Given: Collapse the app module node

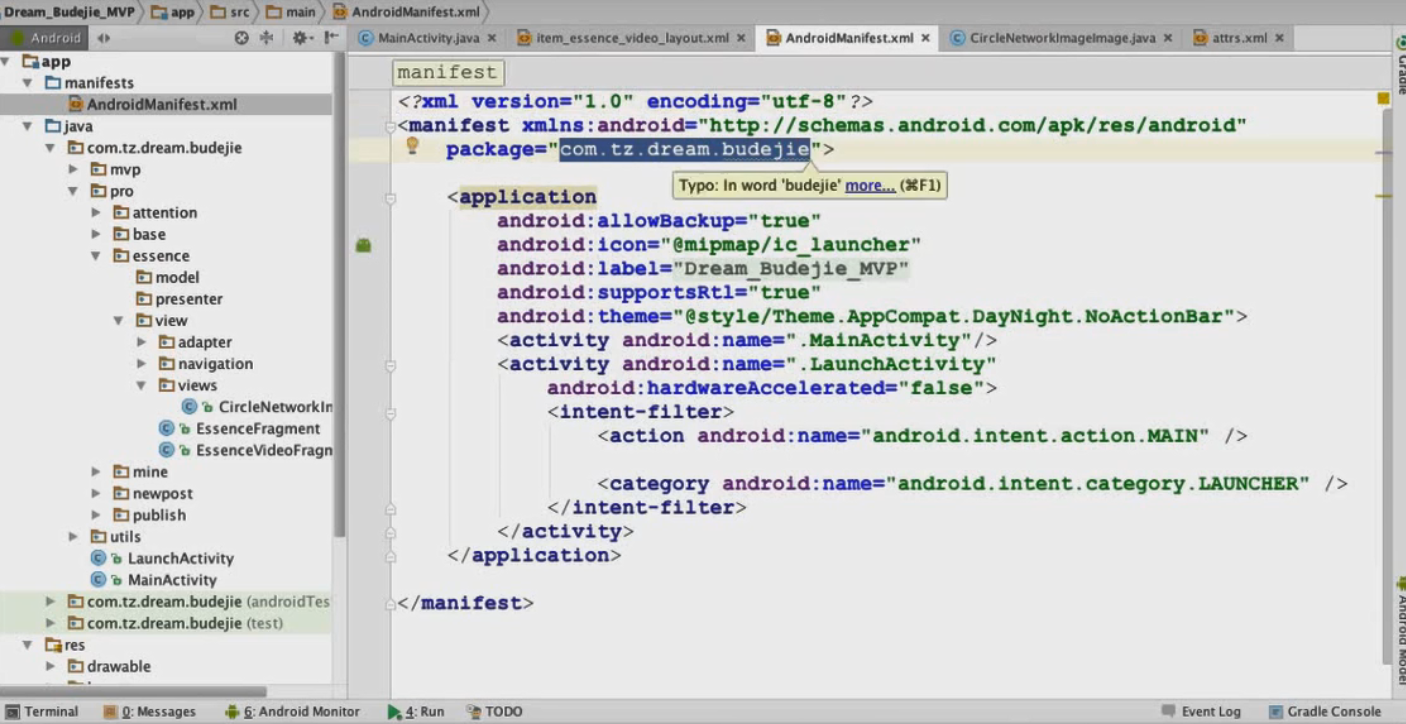Looking at the screenshot, I should (x=7, y=61).
